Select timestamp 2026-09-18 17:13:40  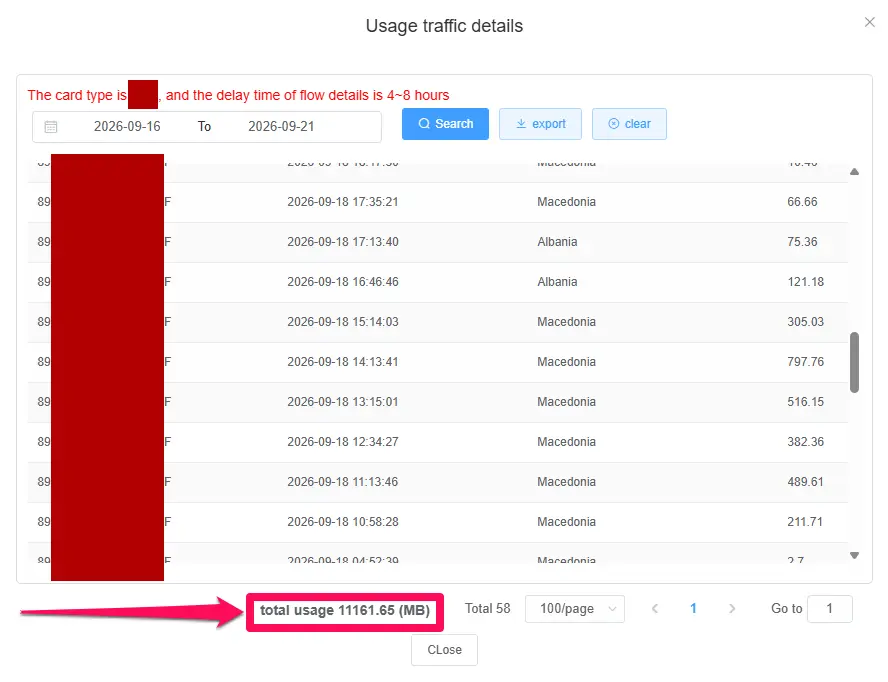343,242
